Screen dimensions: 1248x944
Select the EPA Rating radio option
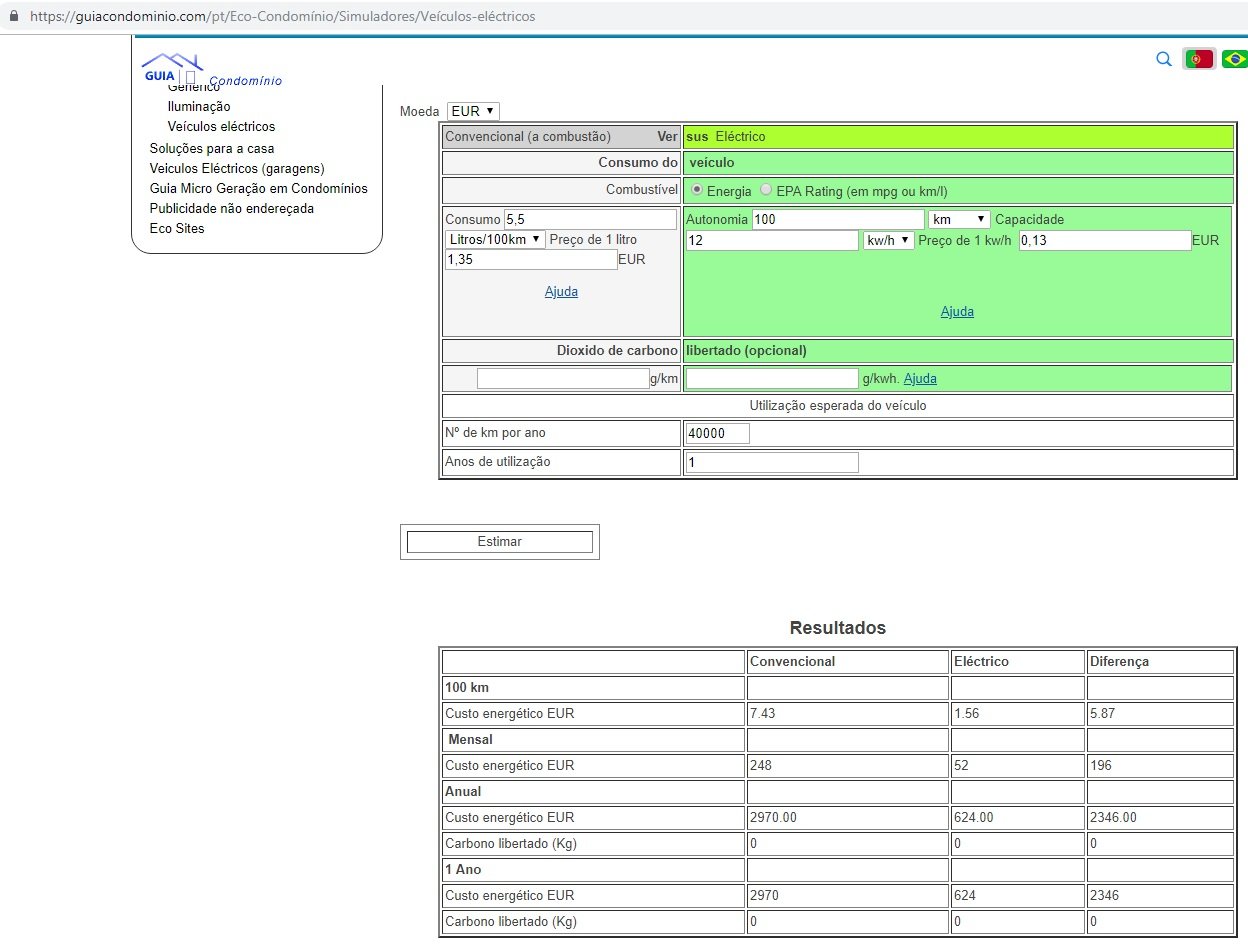766,190
